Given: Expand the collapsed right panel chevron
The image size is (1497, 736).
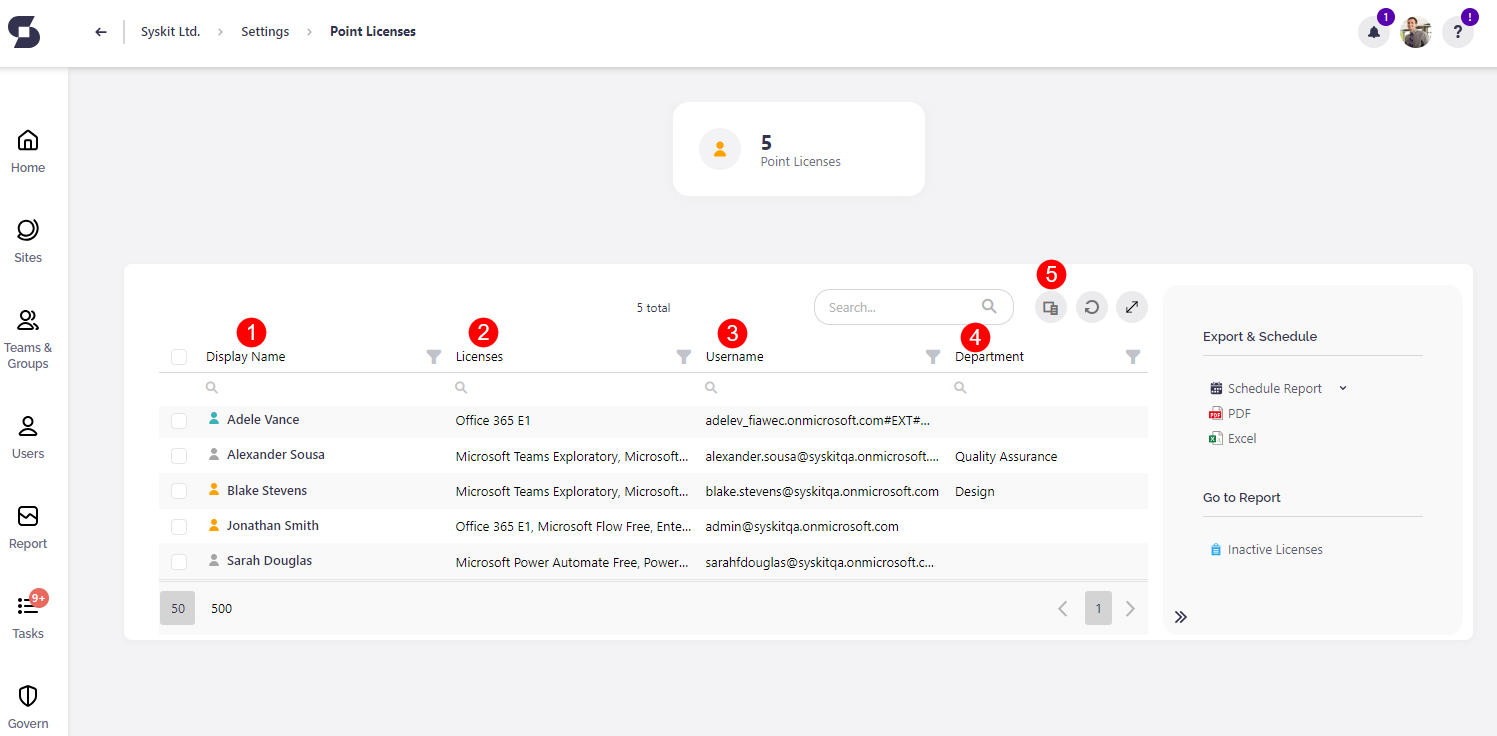Looking at the screenshot, I should click(x=1181, y=616).
